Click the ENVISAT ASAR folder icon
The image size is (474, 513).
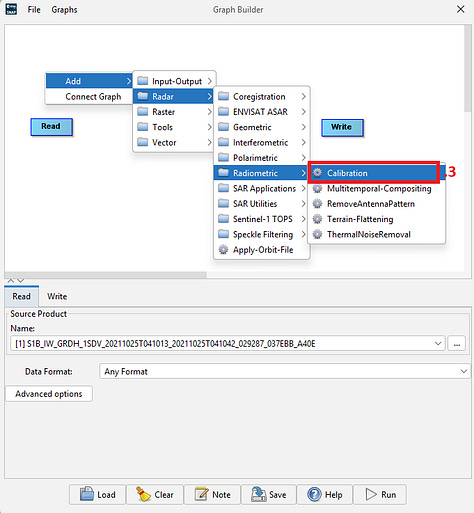tap(223, 111)
